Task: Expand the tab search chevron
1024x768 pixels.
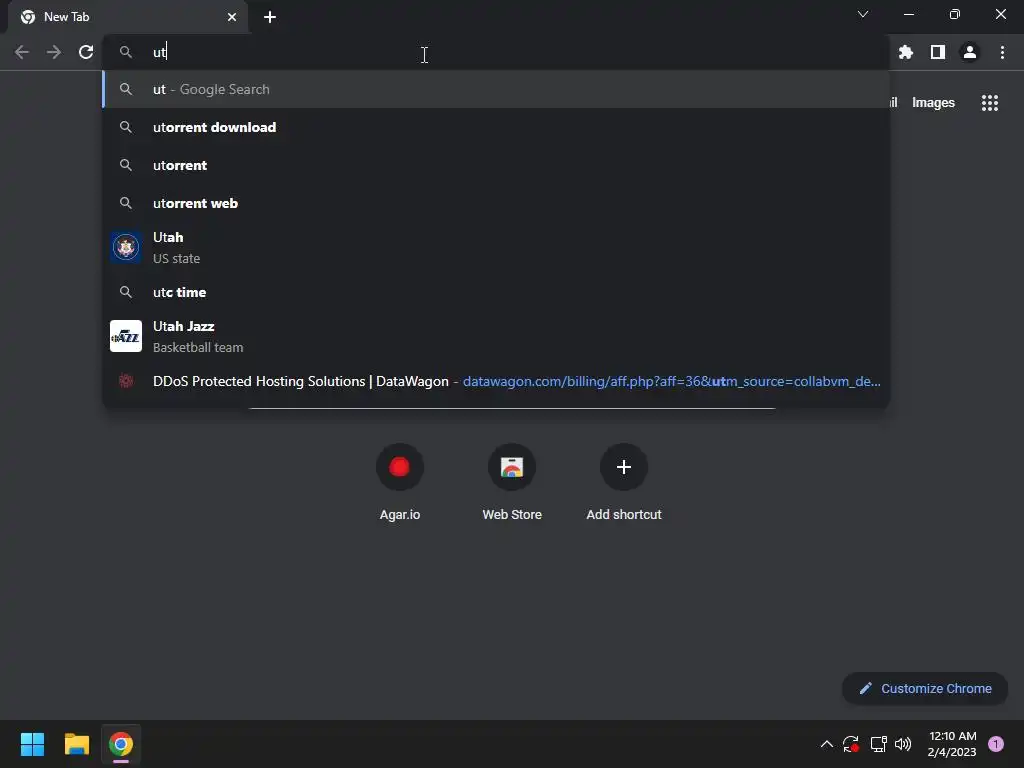Action: 863,14
